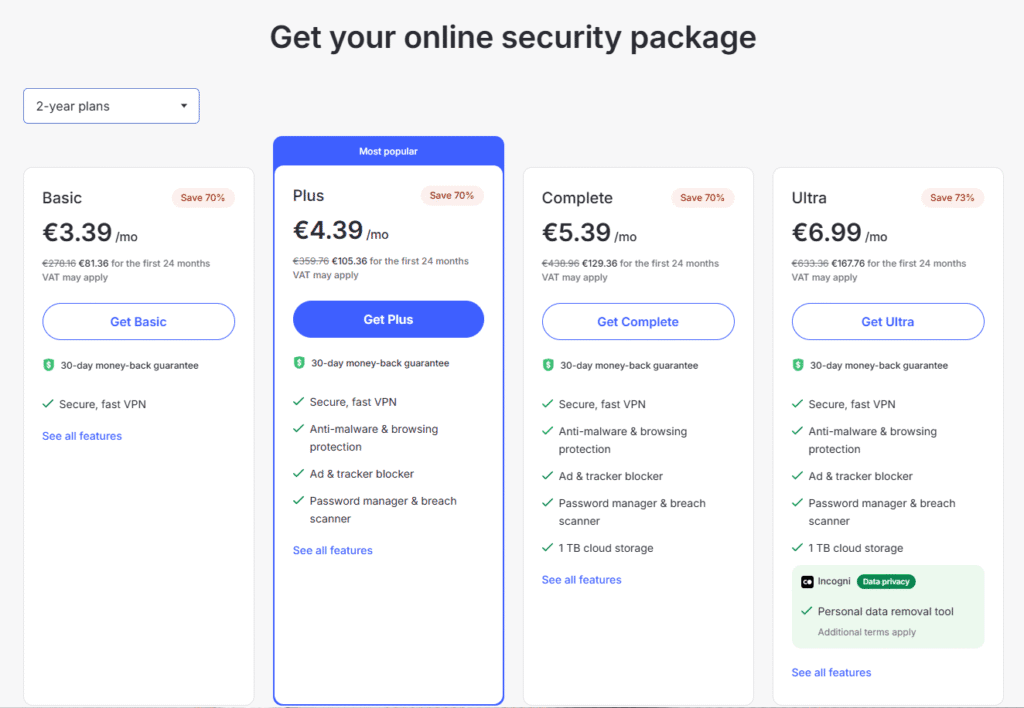Click the Most popular banner above Plus
This screenshot has width=1024, height=708.
(388, 151)
